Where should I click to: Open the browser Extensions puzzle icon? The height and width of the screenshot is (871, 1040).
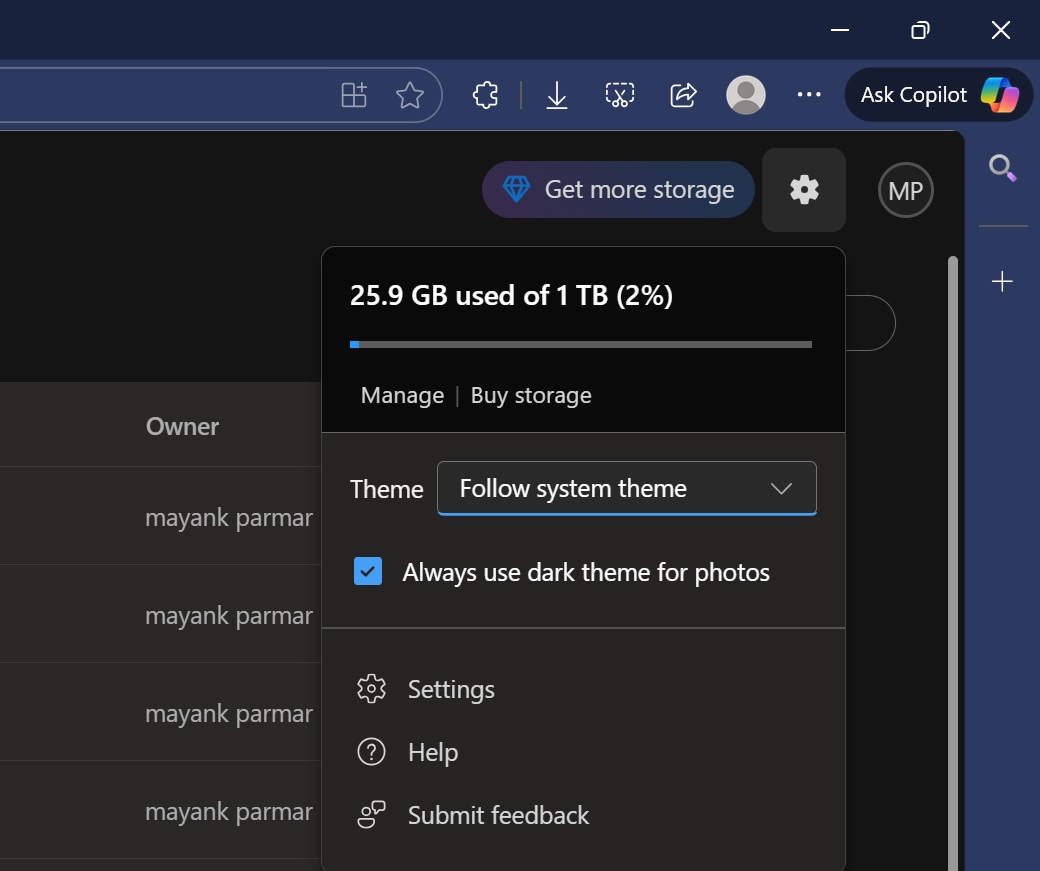pos(485,95)
